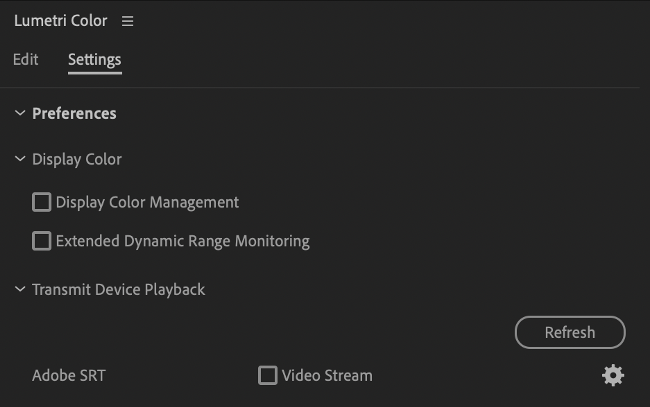Check the Video Stream checkbox
Viewport: 650px width, 407px height.
[x=267, y=376]
